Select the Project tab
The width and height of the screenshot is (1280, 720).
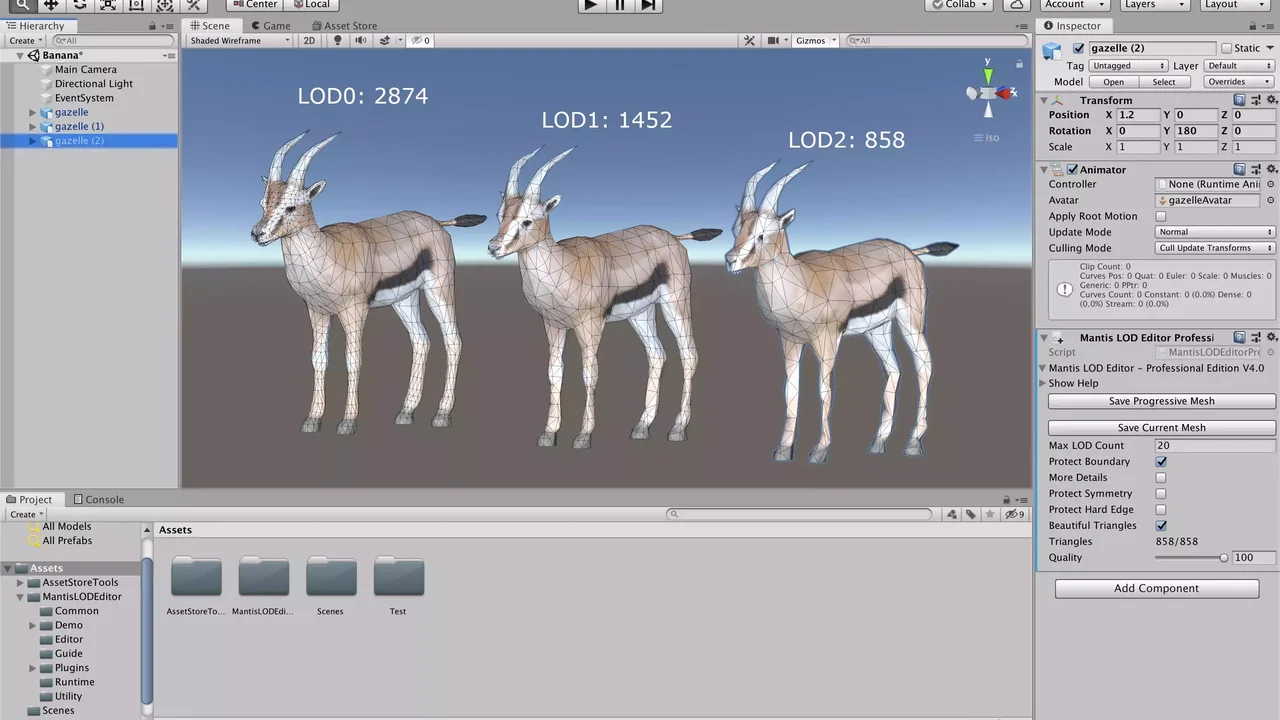click(x=29, y=500)
